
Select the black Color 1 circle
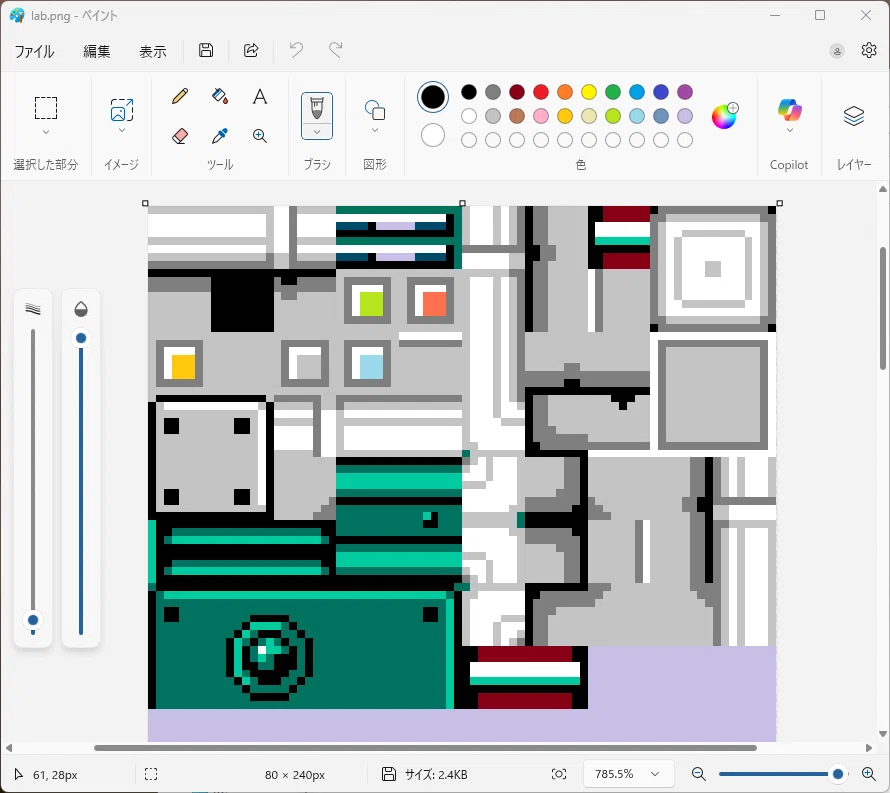(x=433, y=96)
